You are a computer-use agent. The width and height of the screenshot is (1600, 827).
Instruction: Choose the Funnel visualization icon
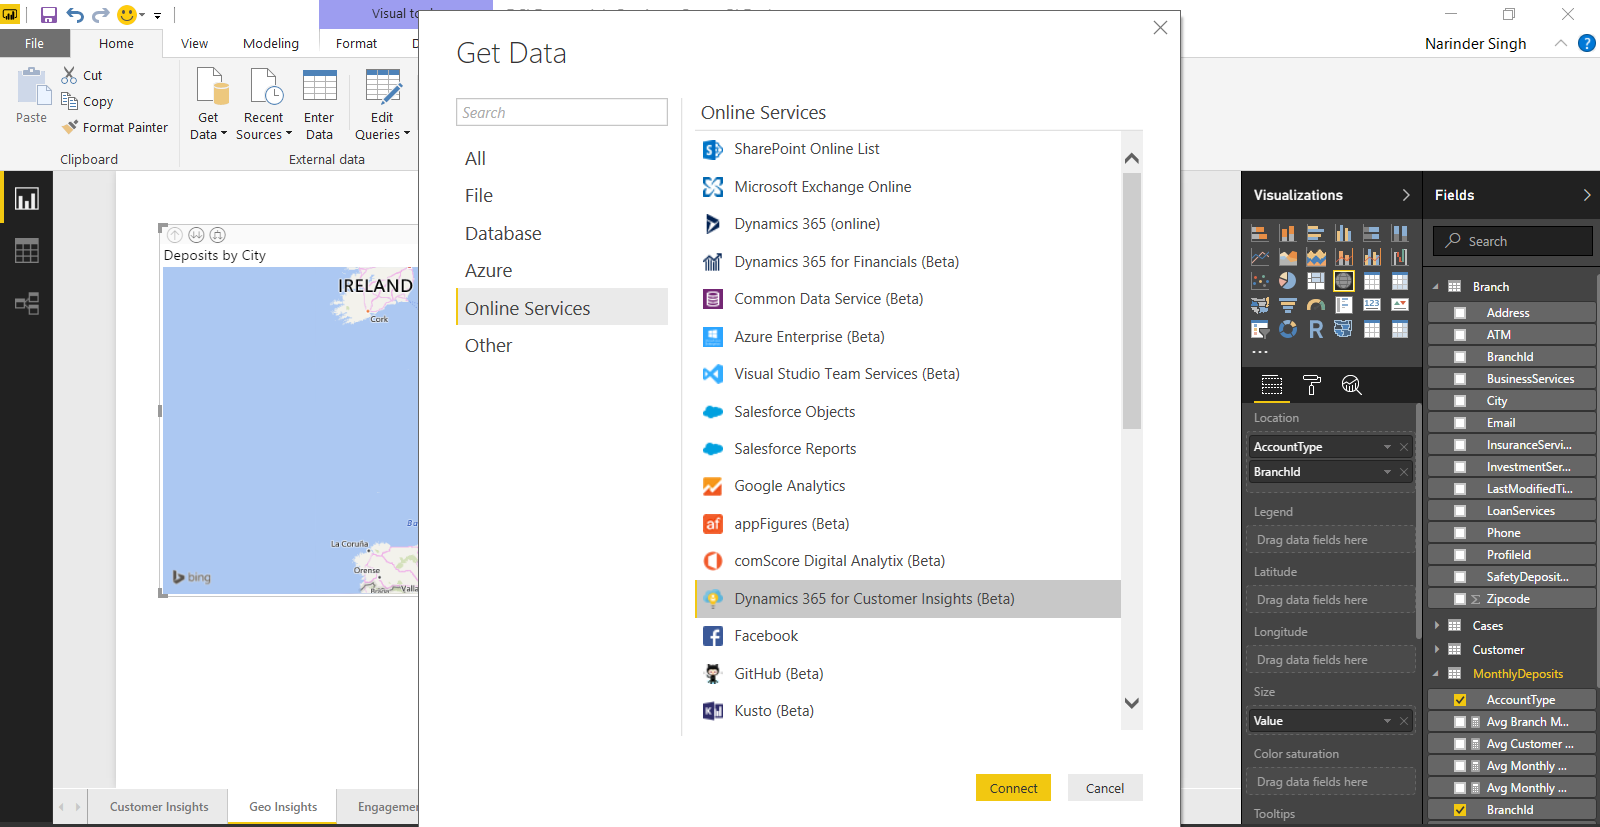(x=1288, y=305)
